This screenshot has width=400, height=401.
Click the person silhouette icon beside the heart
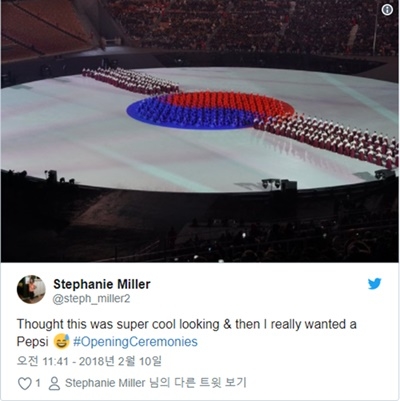click(54, 384)
